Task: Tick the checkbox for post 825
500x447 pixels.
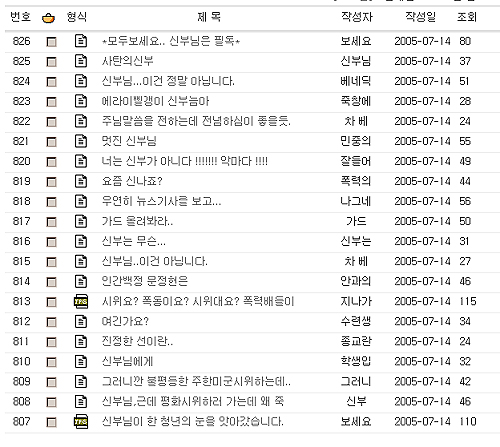Action: click(51, 62)
